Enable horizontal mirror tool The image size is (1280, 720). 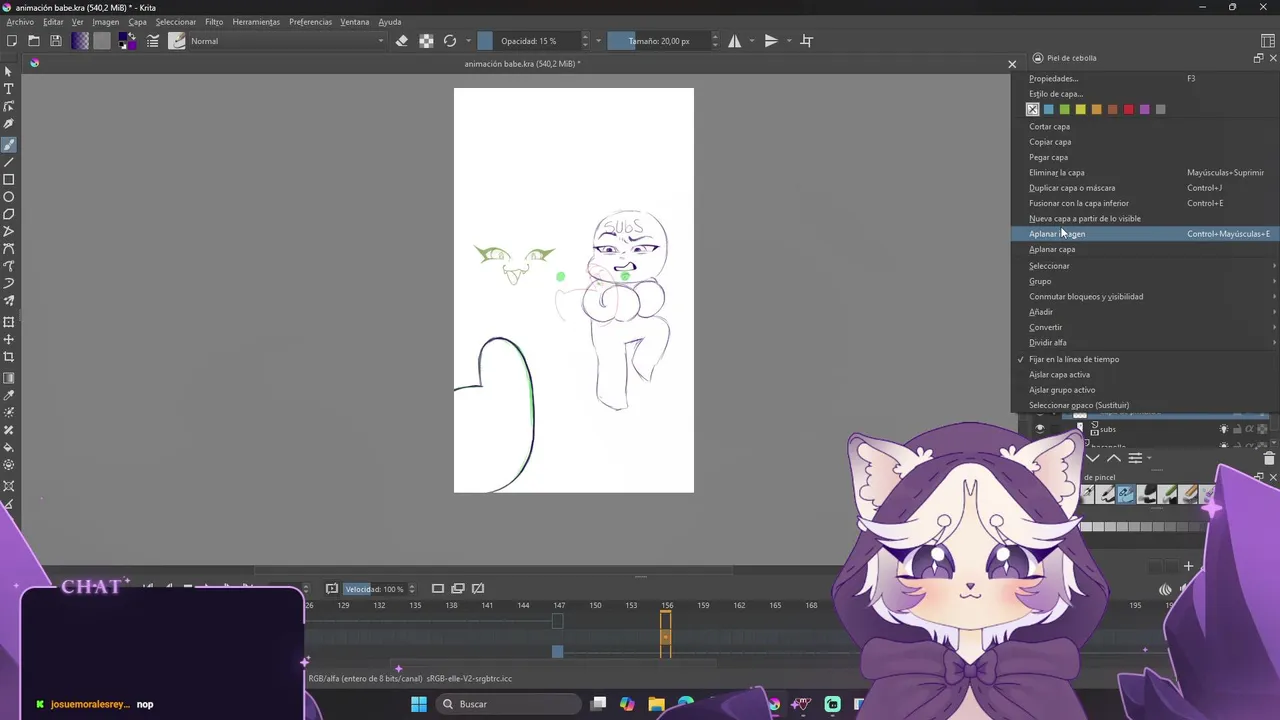point(735,41)
